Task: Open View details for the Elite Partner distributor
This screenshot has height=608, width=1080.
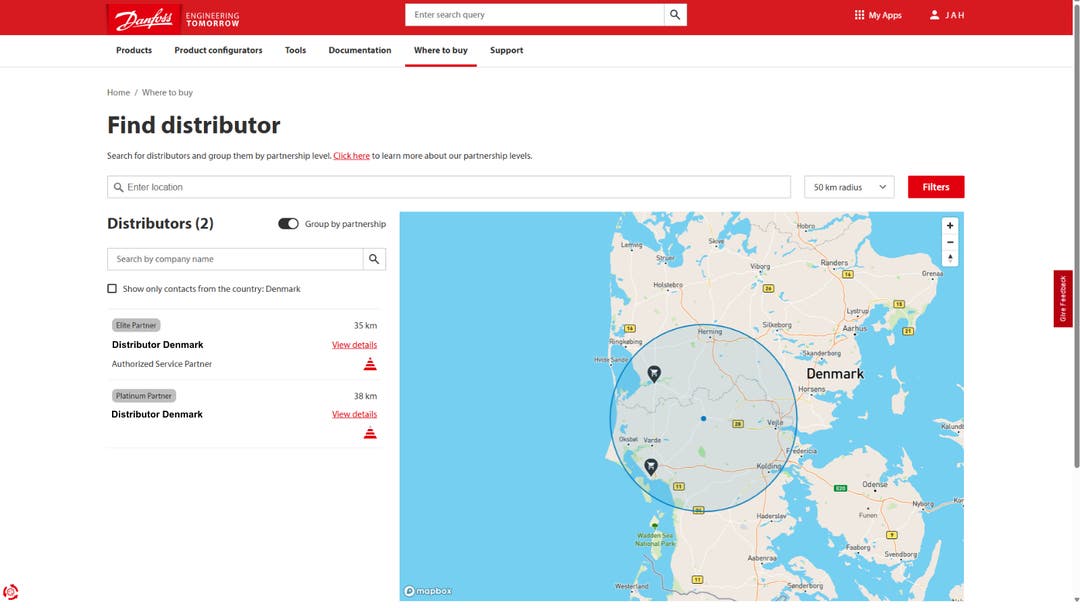Action: [354, 344]
